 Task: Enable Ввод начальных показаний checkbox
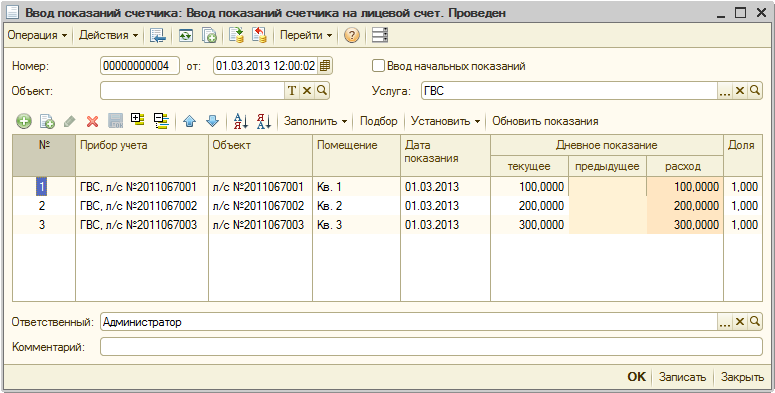(378, 66)
